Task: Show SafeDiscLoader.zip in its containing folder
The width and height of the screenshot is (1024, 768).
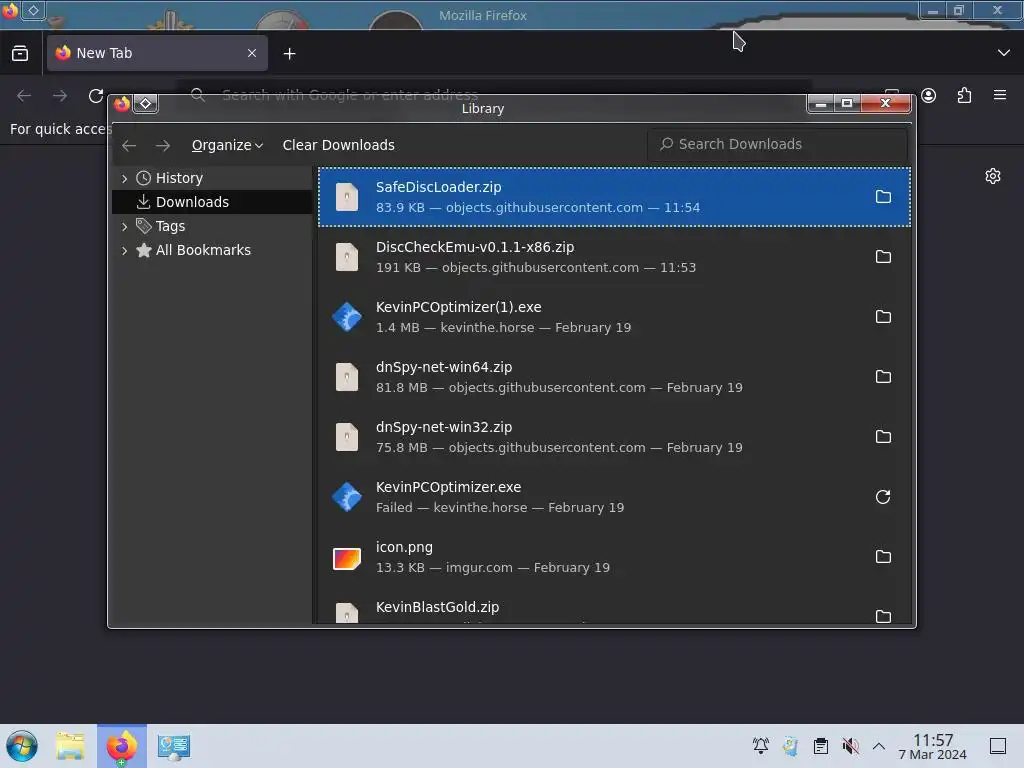Action: point(883,197)
